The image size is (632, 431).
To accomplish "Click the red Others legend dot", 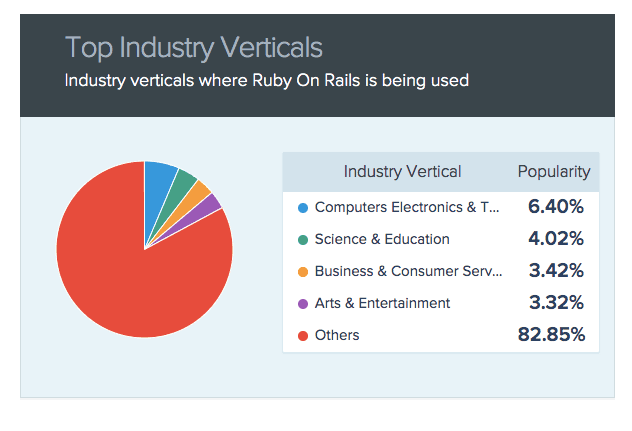I will (x=303, y=336).
